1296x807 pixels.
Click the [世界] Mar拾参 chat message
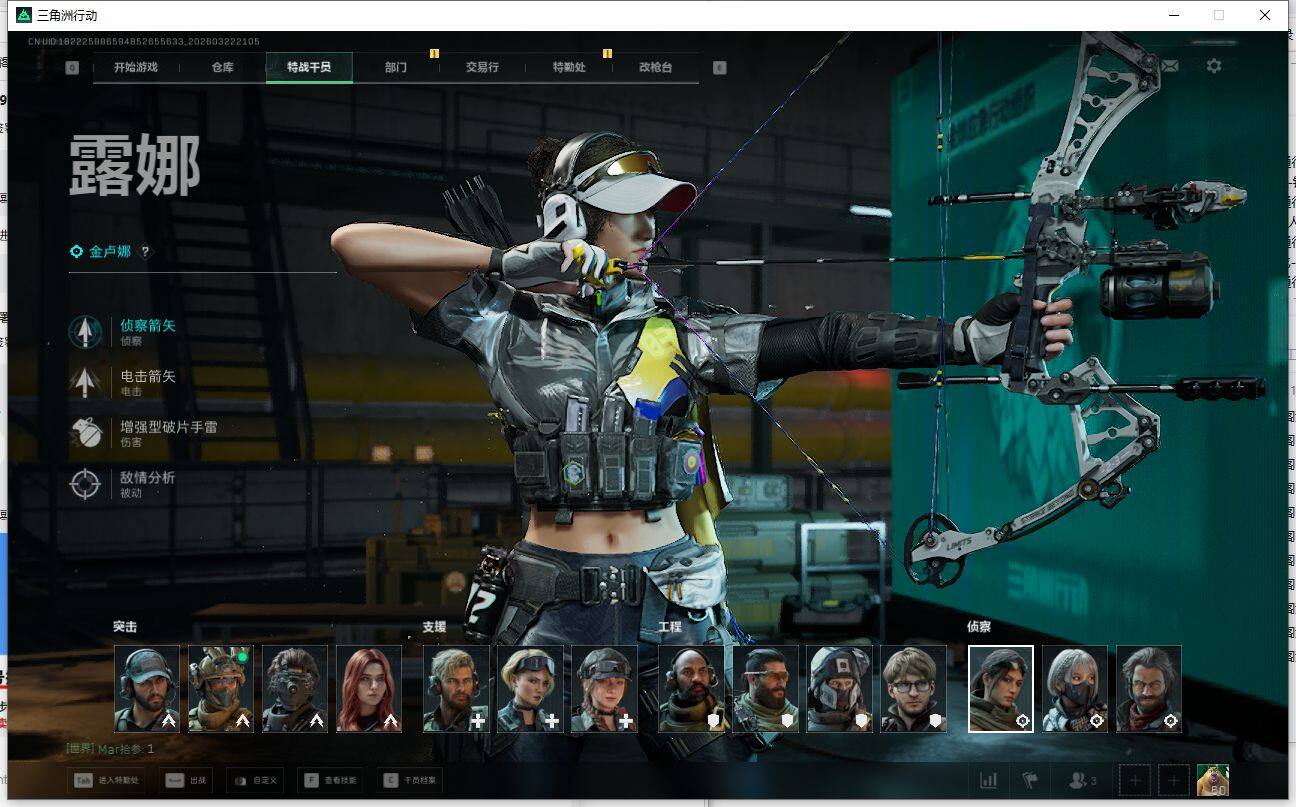tap(110, 748)
